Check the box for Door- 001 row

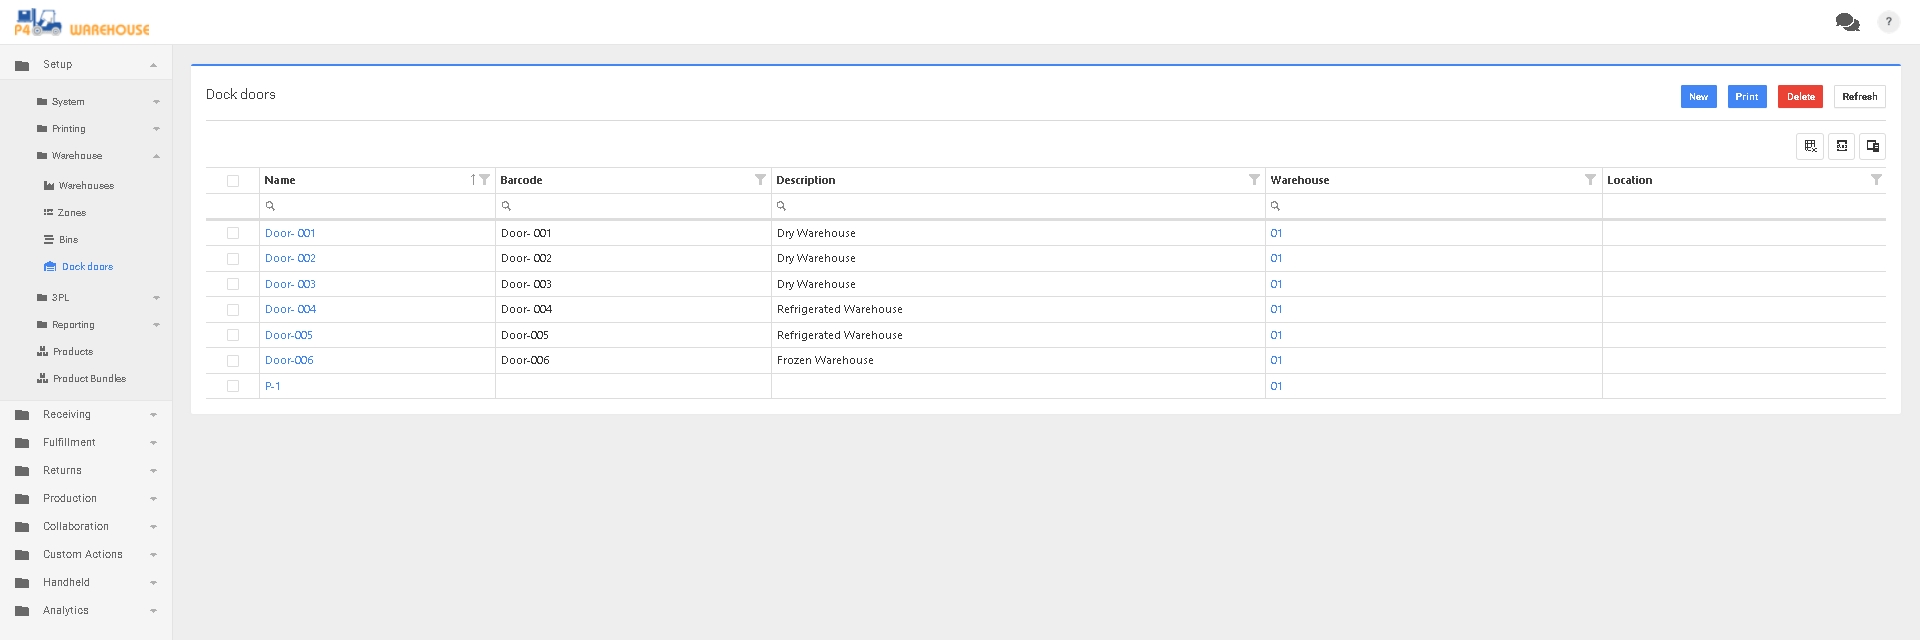(x=233, y=233)
